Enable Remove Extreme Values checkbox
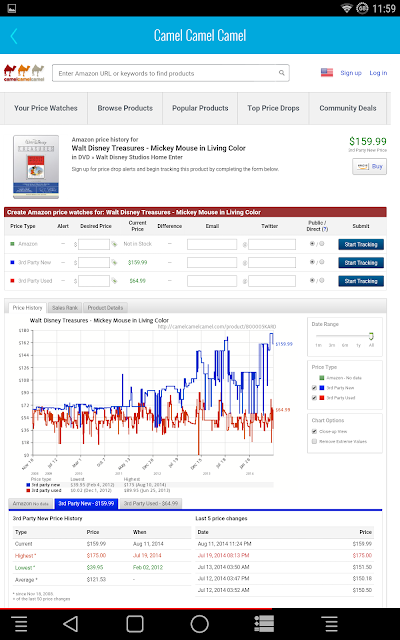400x640 pixels. pyautogui.click(x=314, y=441)
